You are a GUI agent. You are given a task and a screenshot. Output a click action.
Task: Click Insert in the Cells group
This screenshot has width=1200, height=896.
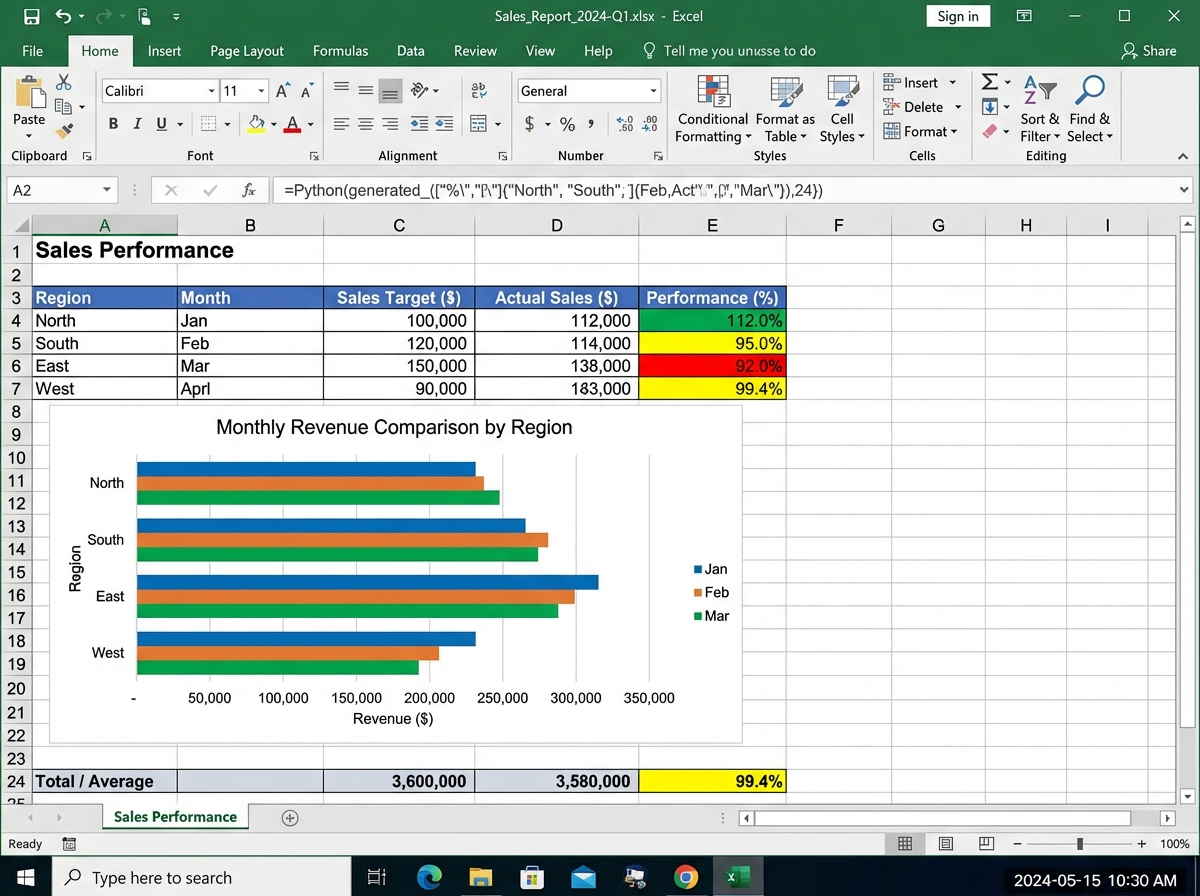[921, 83]
